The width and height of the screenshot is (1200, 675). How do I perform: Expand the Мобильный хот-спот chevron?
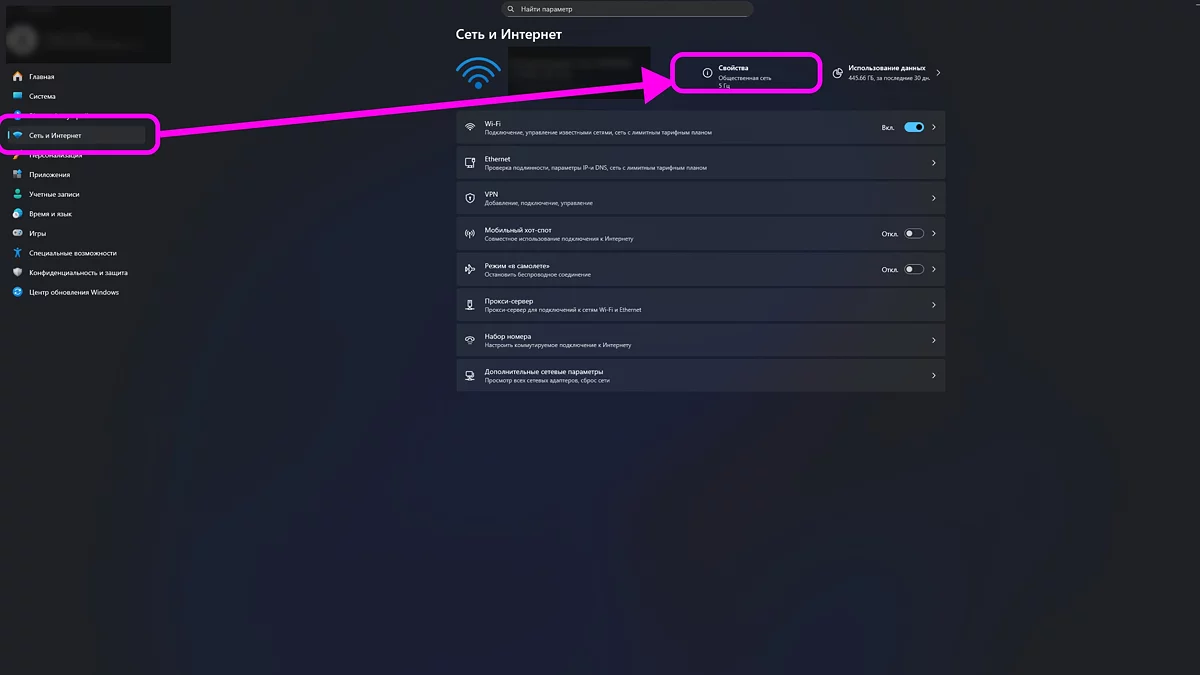[x=934, y=234]
